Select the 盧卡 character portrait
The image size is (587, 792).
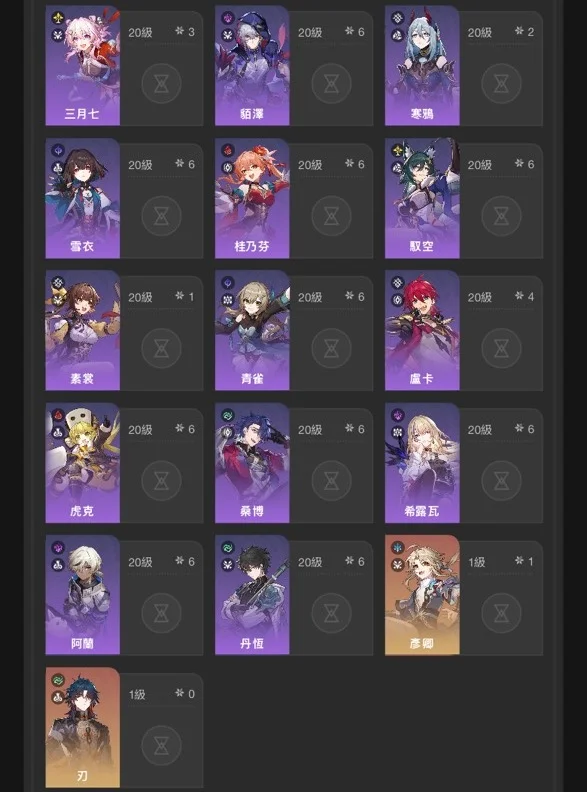(x=422, y=330)
